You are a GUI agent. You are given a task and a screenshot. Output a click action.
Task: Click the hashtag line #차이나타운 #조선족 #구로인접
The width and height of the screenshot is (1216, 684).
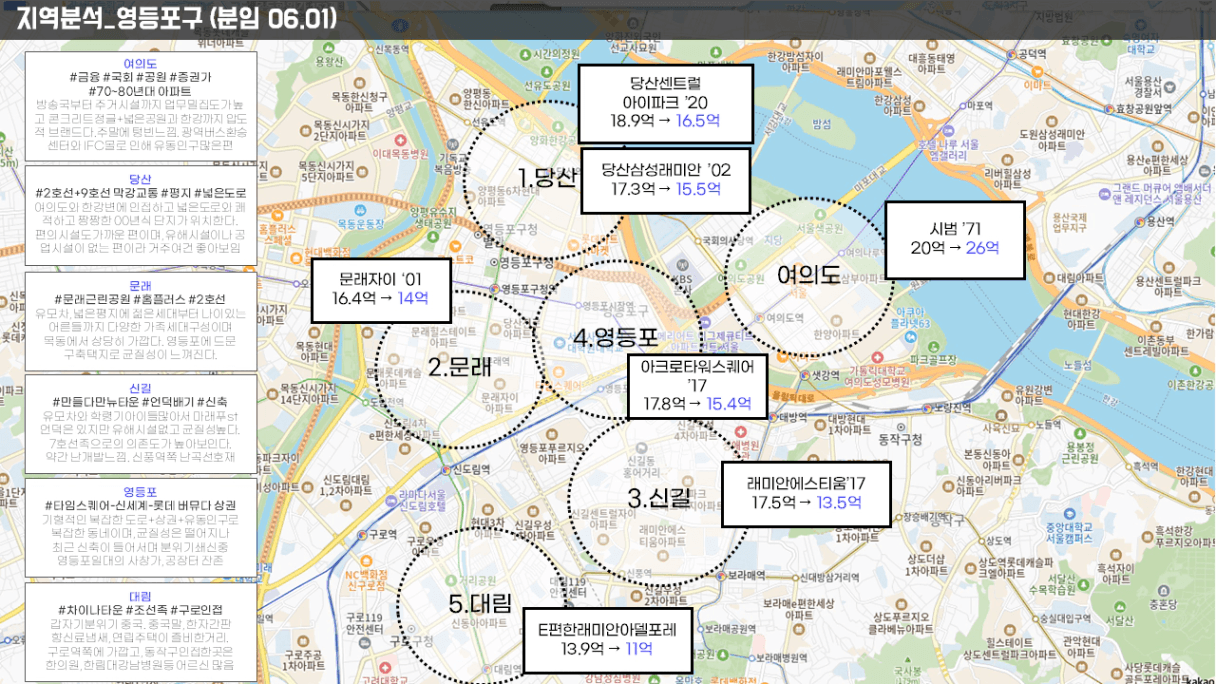140,610
